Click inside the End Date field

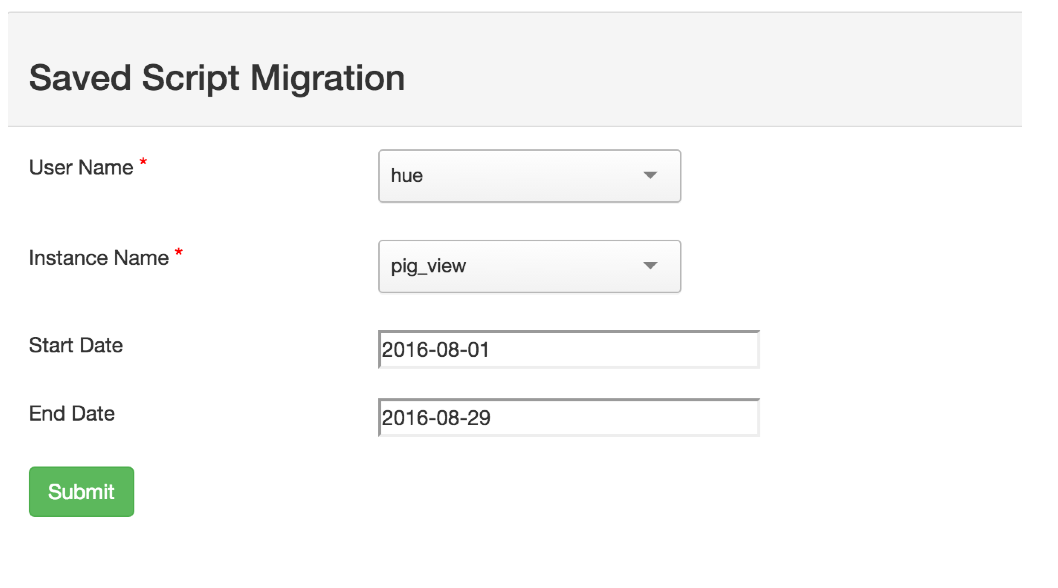568,417
